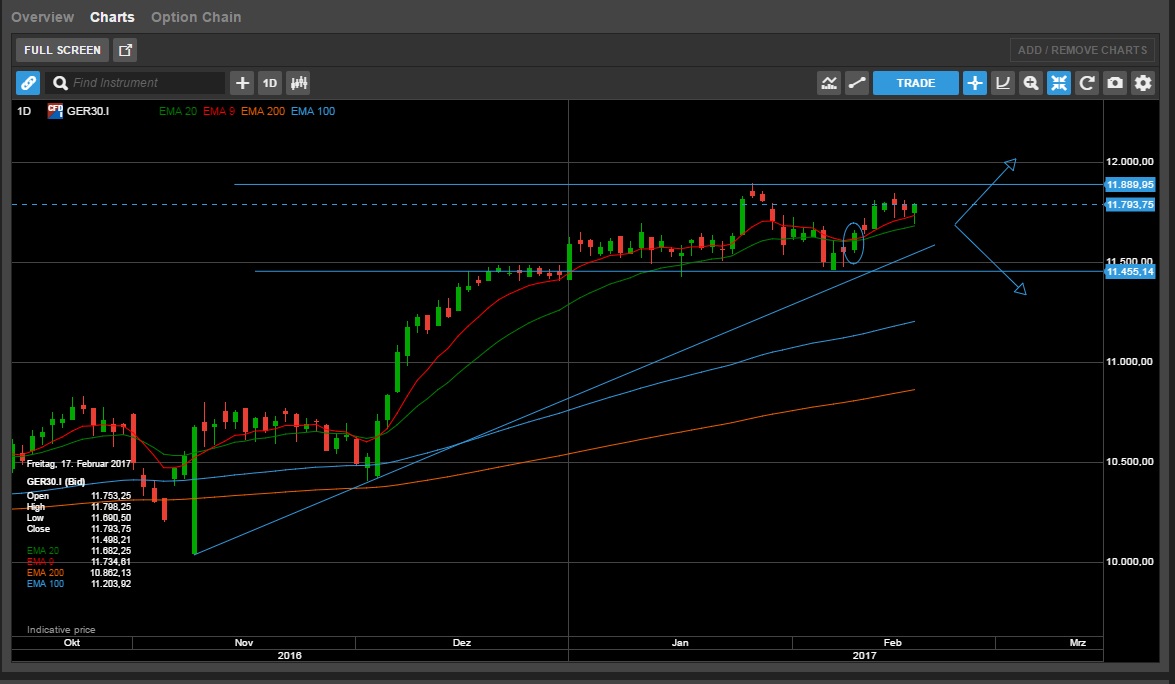Click the 11.793,75 current price tag

coord(1129,205)
